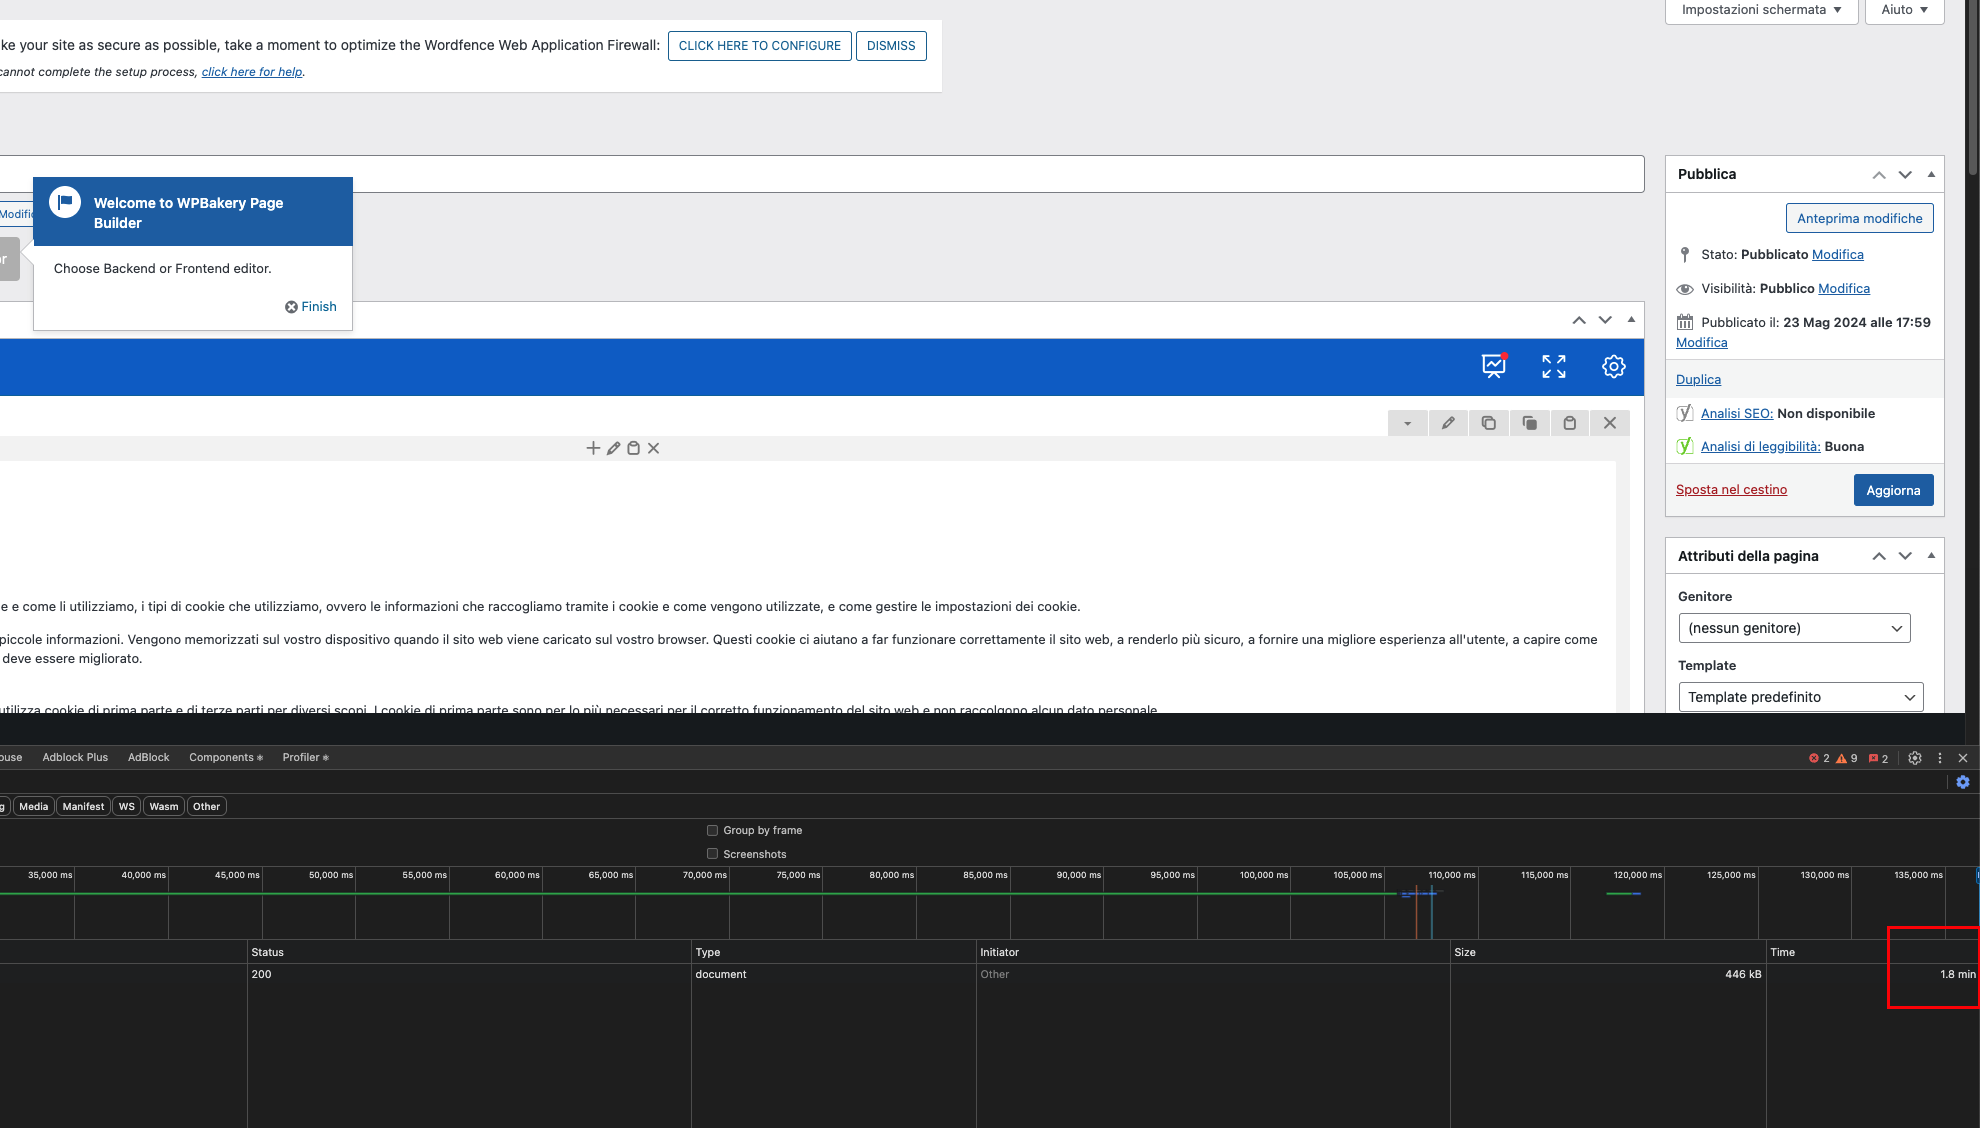Open WPBakery page settings gear
The height and width of the screenshot is (1128, 1980).
[1613, 367]
